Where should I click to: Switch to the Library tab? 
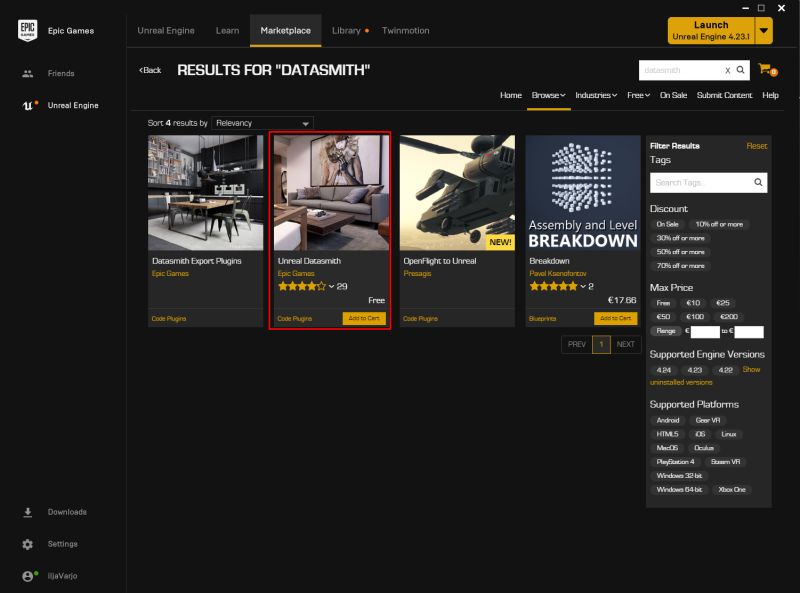345,30
